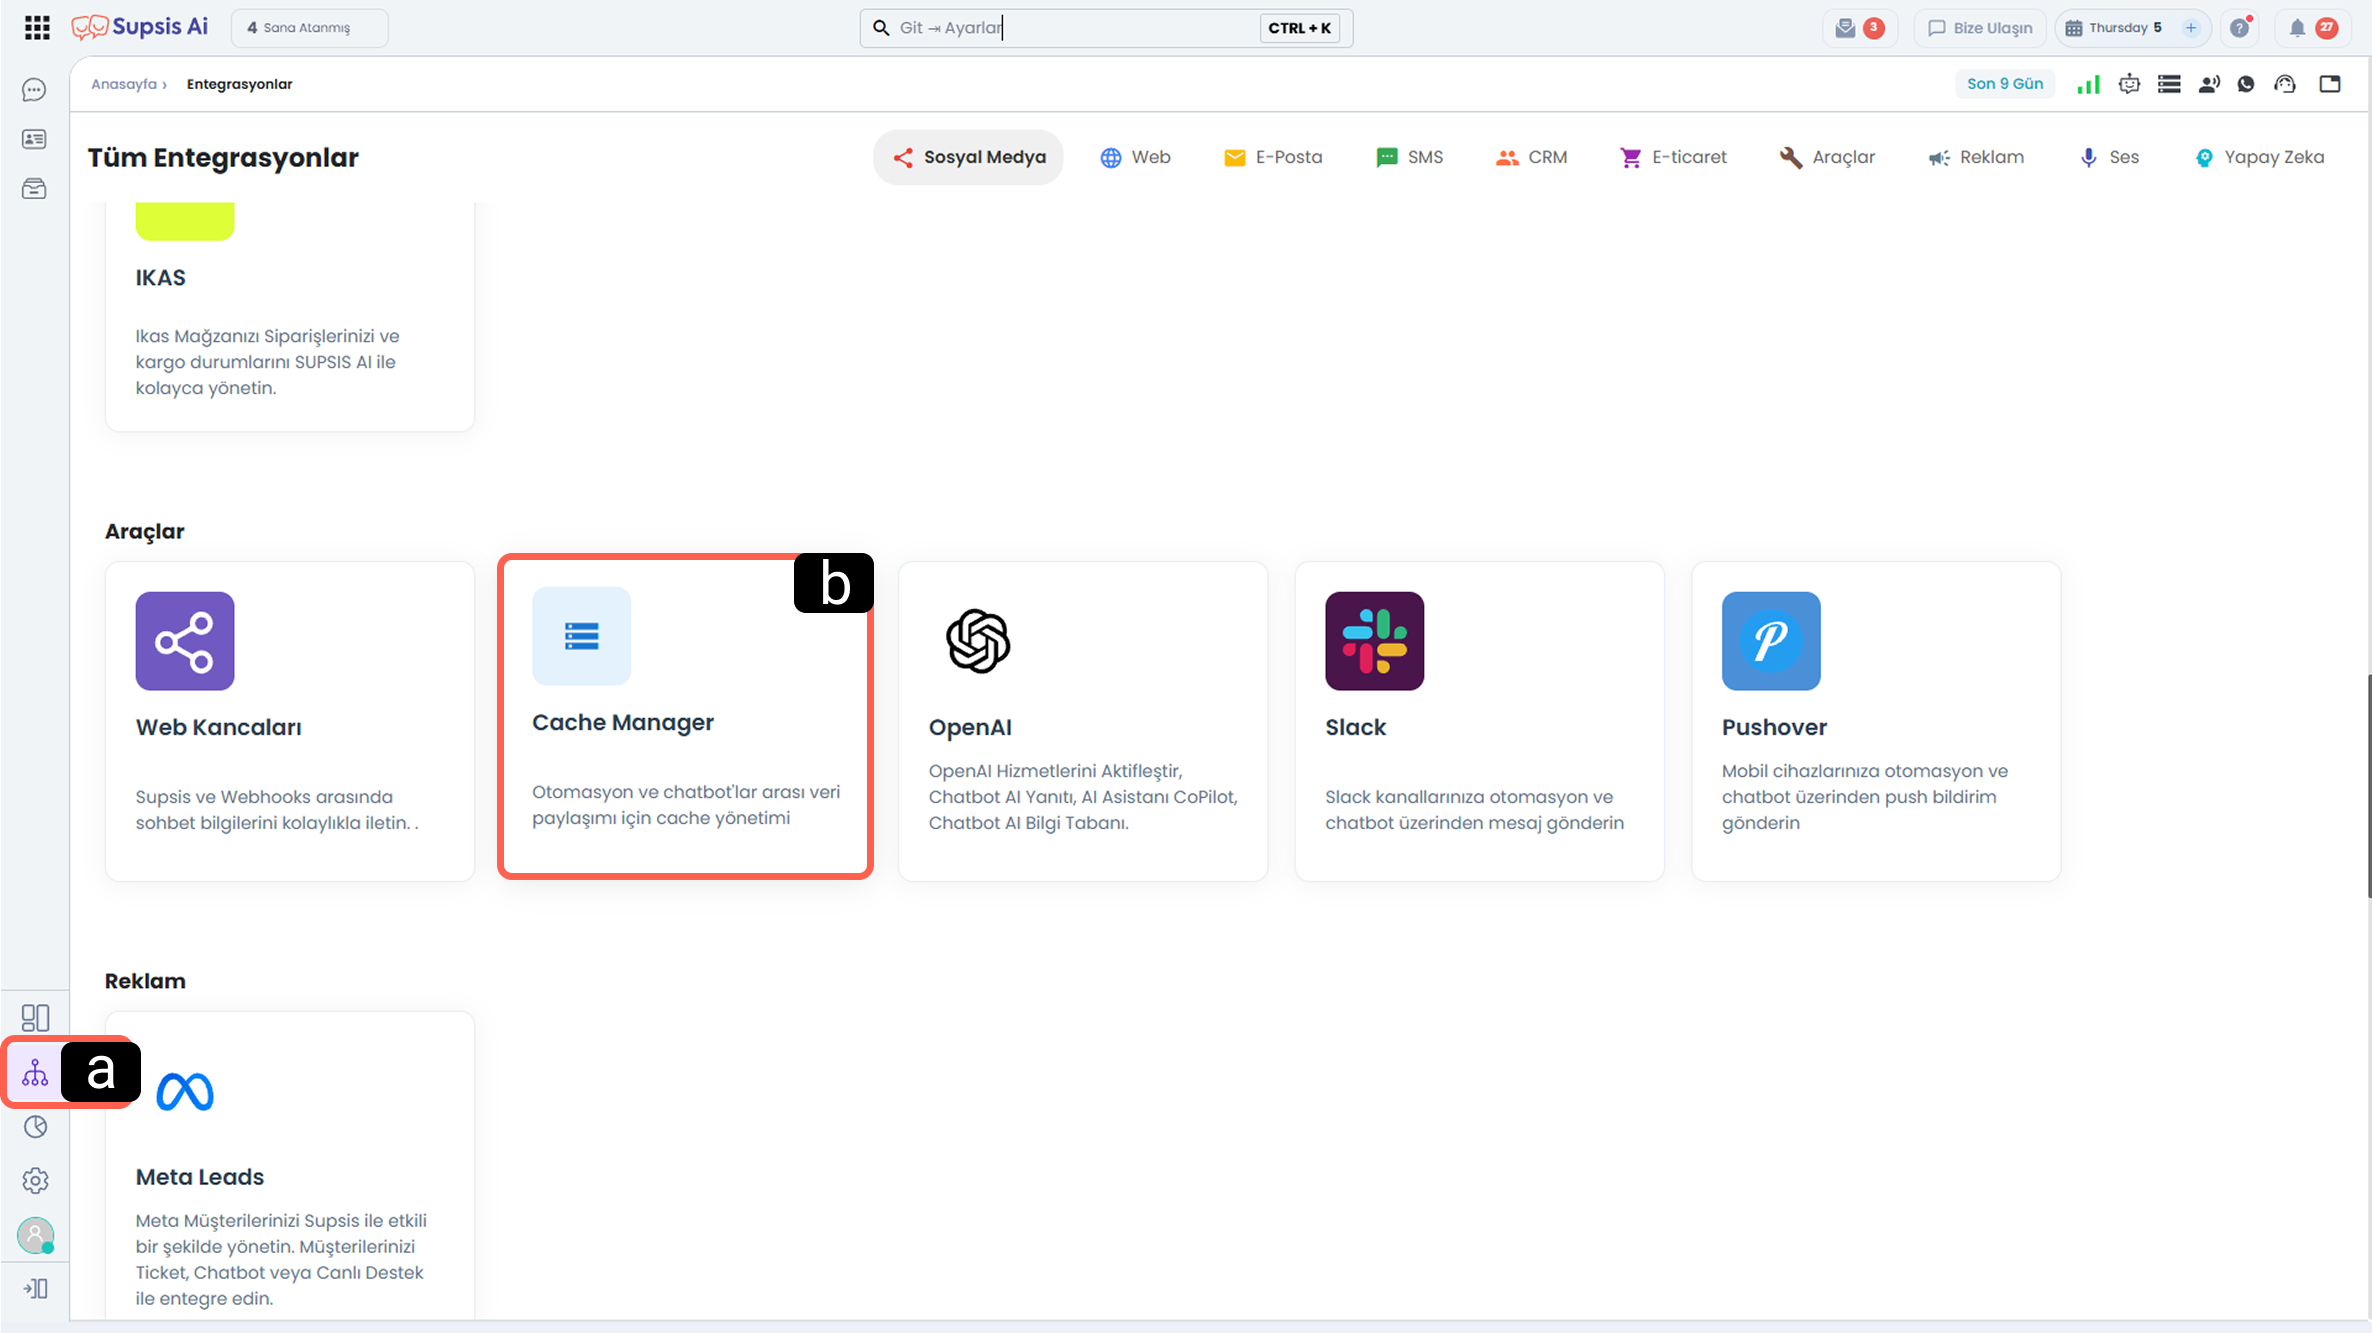Image resolution: width=2372 pixels, height=1333 pixels.
Task: Switch to the CRM tab
Action: 1531,157
